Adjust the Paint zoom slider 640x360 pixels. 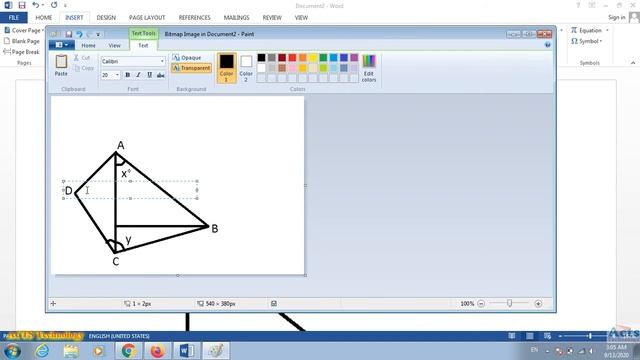pyautogui.click(x=509, y=303)
